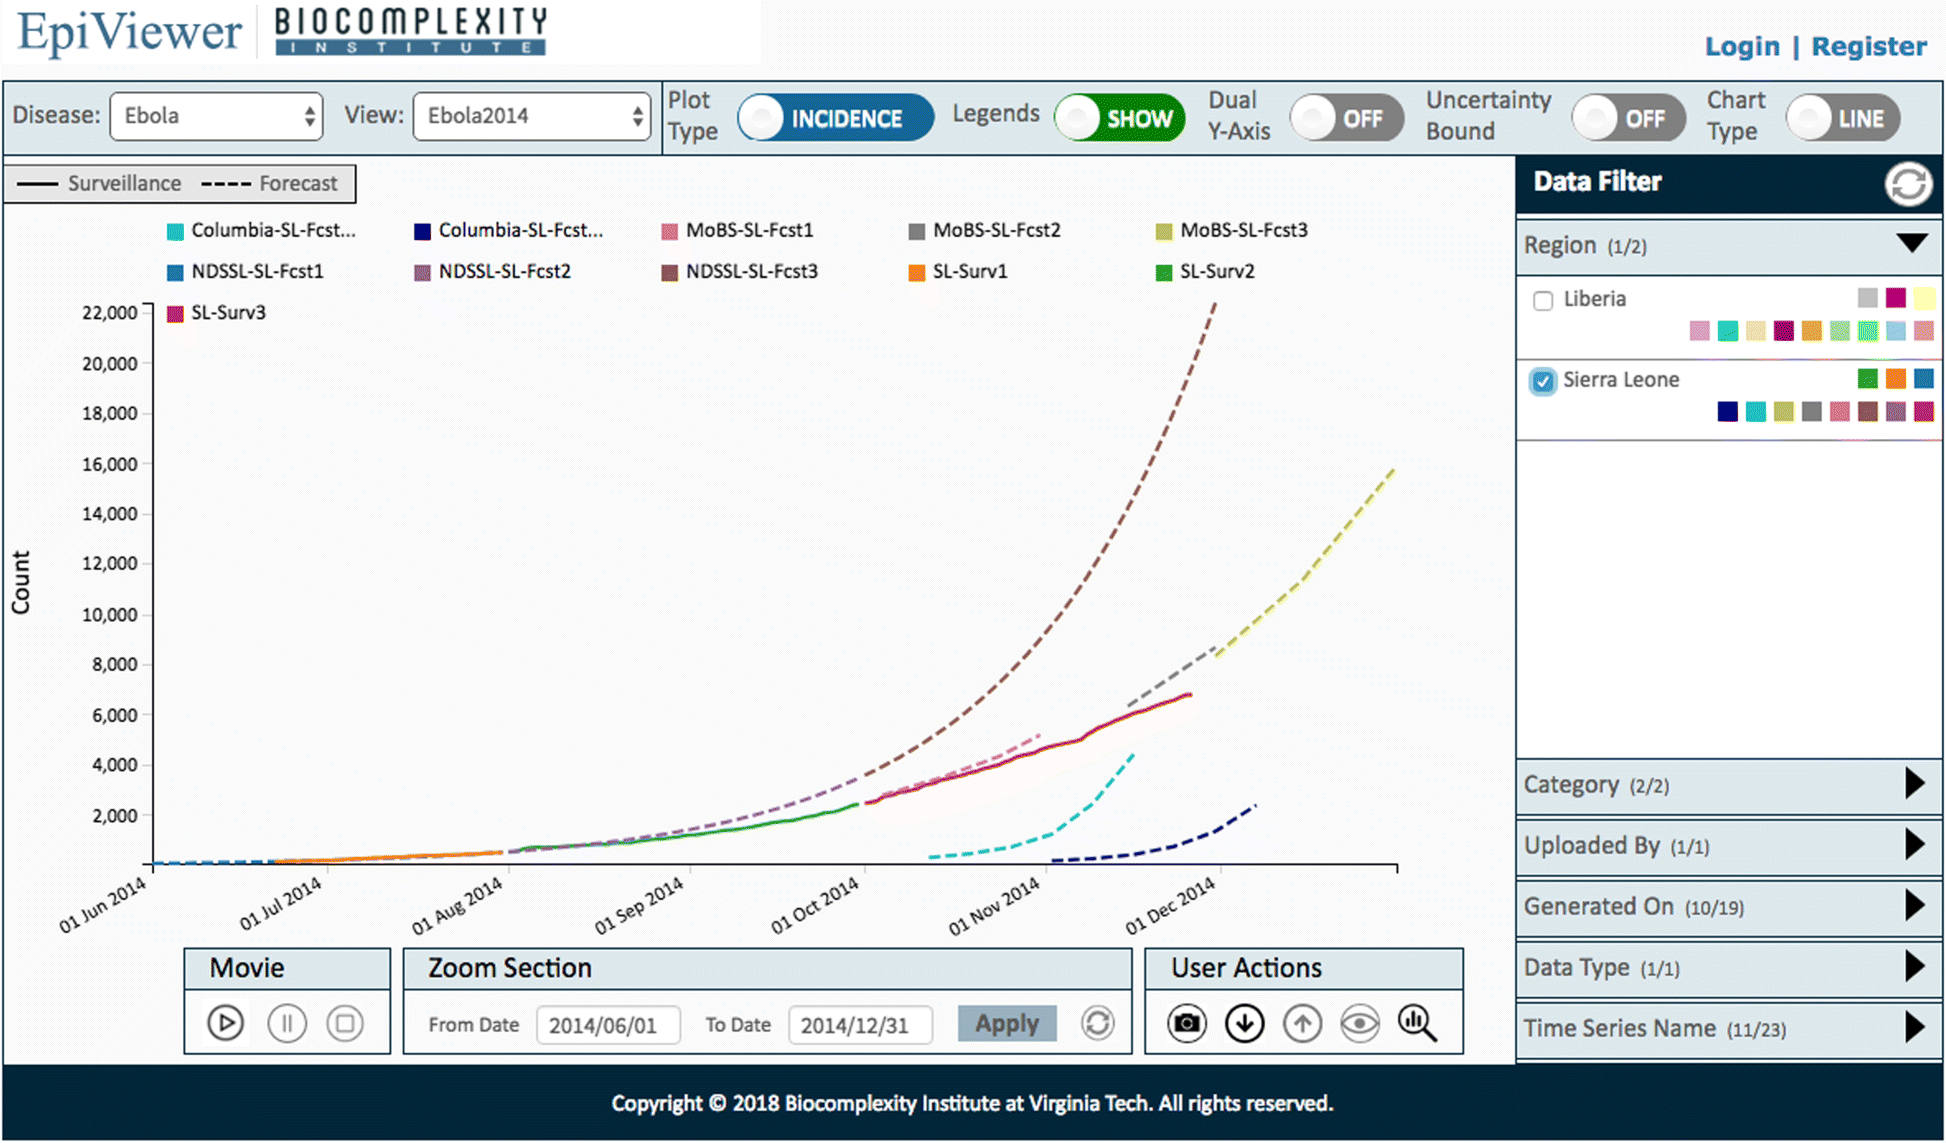Toggle SL-Surv3 magenta legend marker
The image size is (1946, 1143).
[x=175, y=314]
